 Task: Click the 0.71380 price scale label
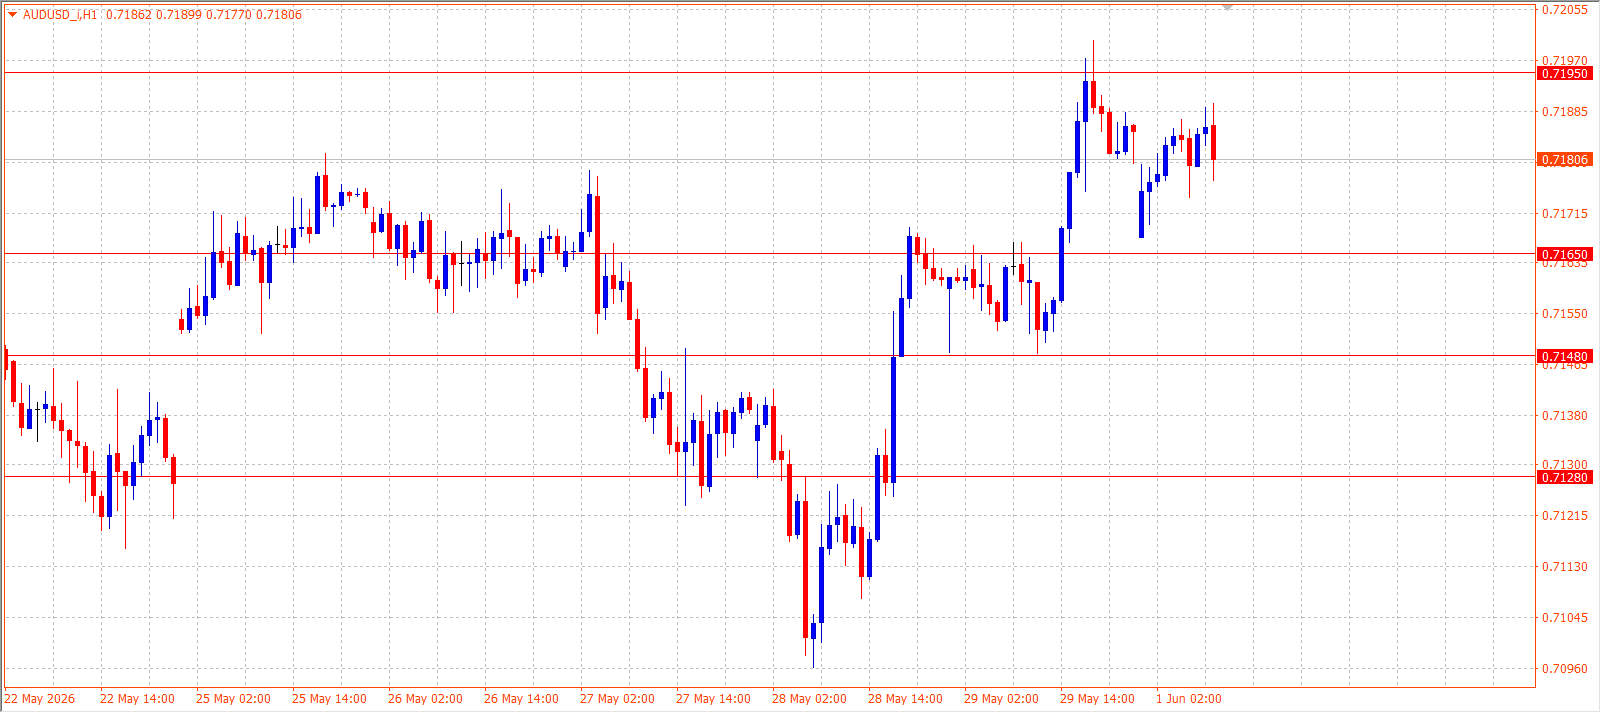pyautogui.click(x=1565, y=416)
